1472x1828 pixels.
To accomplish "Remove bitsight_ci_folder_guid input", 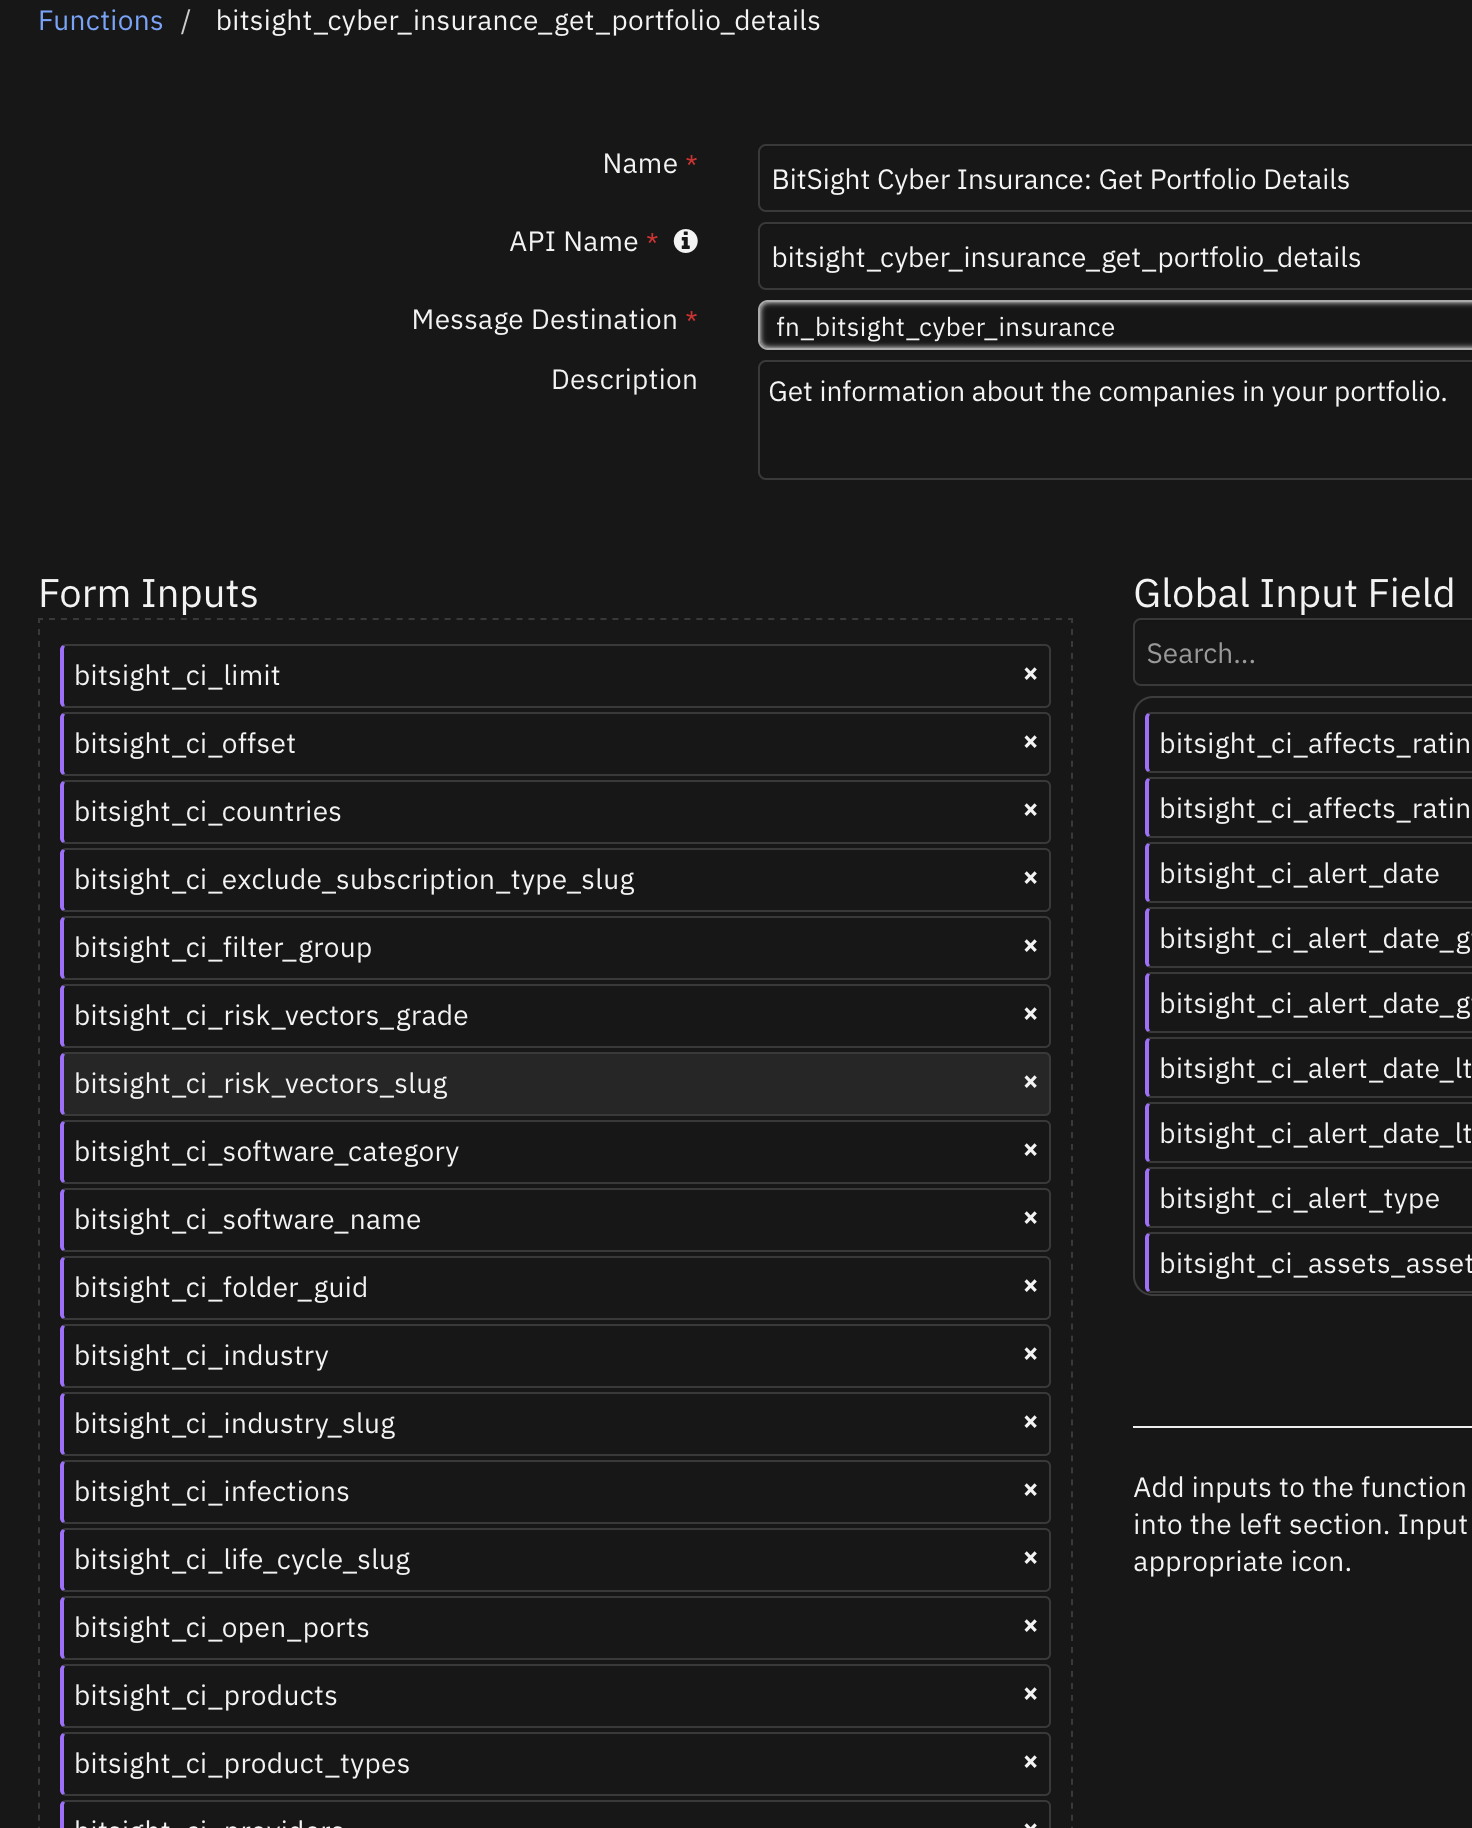I will click(x=1030, y=1286).
